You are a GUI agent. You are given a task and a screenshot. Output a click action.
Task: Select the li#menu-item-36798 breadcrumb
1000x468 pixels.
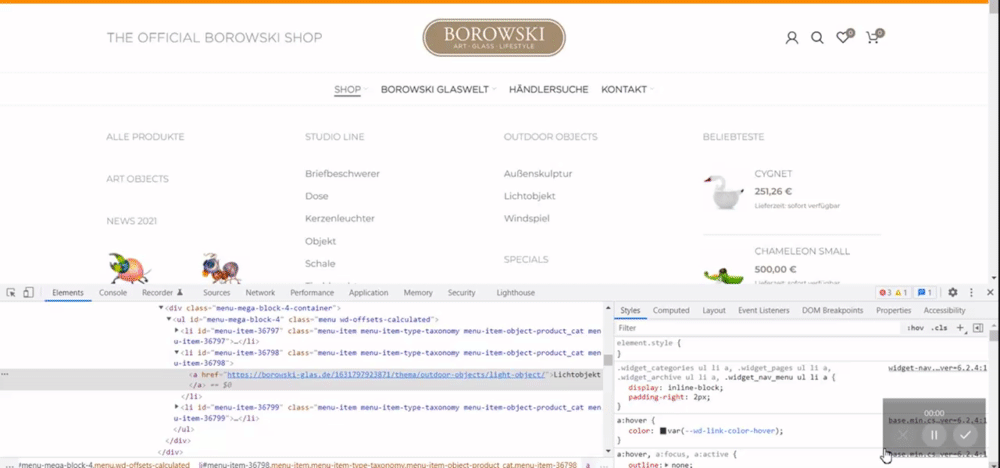tap(388, 465)
